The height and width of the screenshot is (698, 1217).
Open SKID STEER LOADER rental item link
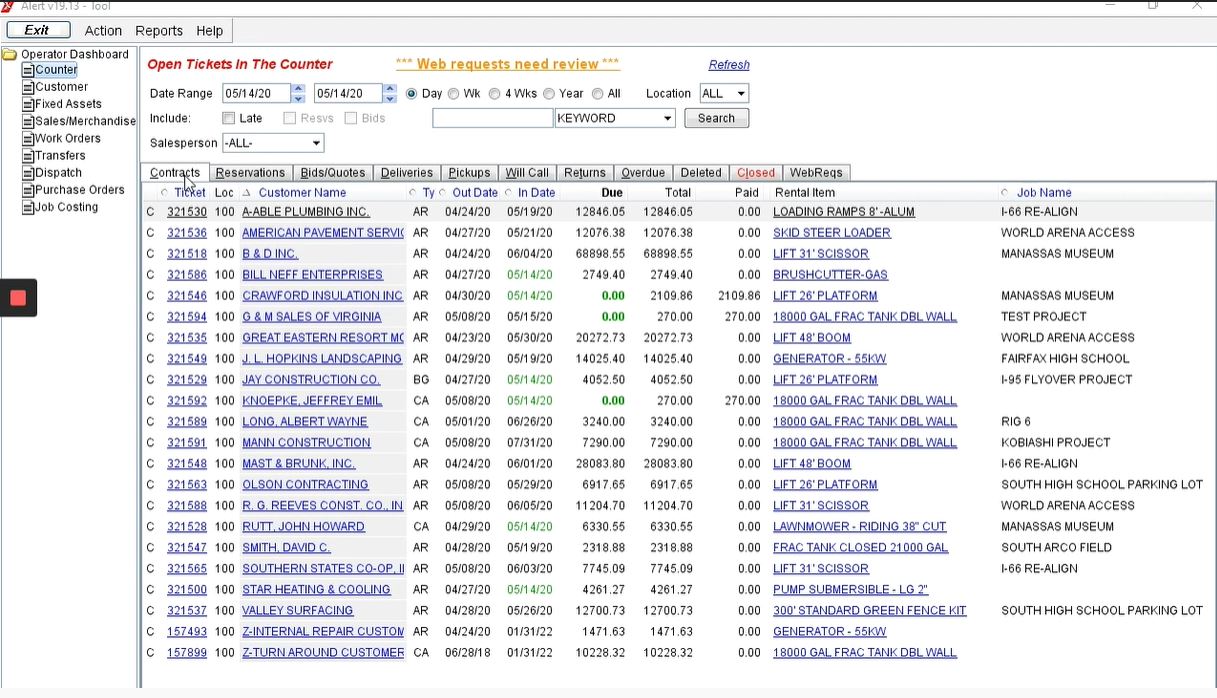832,233
